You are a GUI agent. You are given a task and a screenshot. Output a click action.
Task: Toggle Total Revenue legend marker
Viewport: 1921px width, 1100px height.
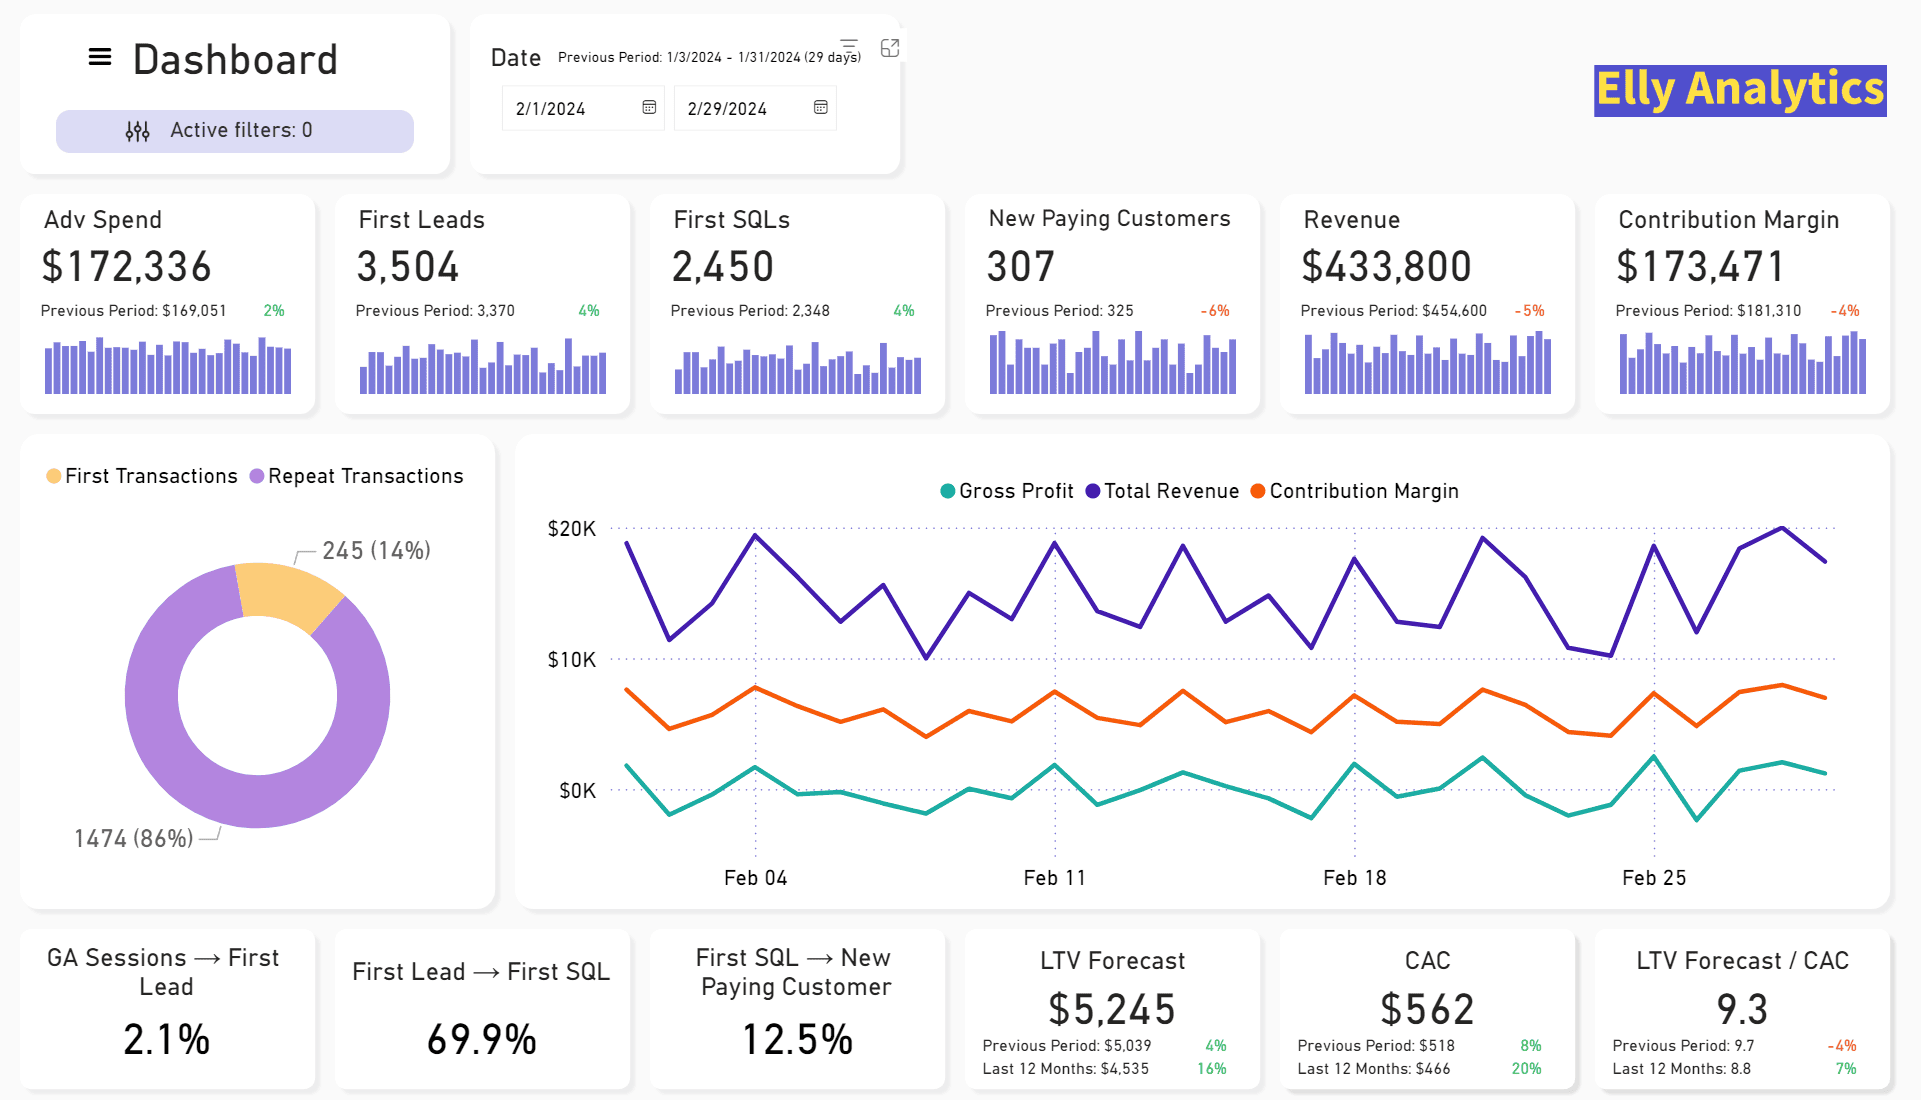pos(1093,491)
